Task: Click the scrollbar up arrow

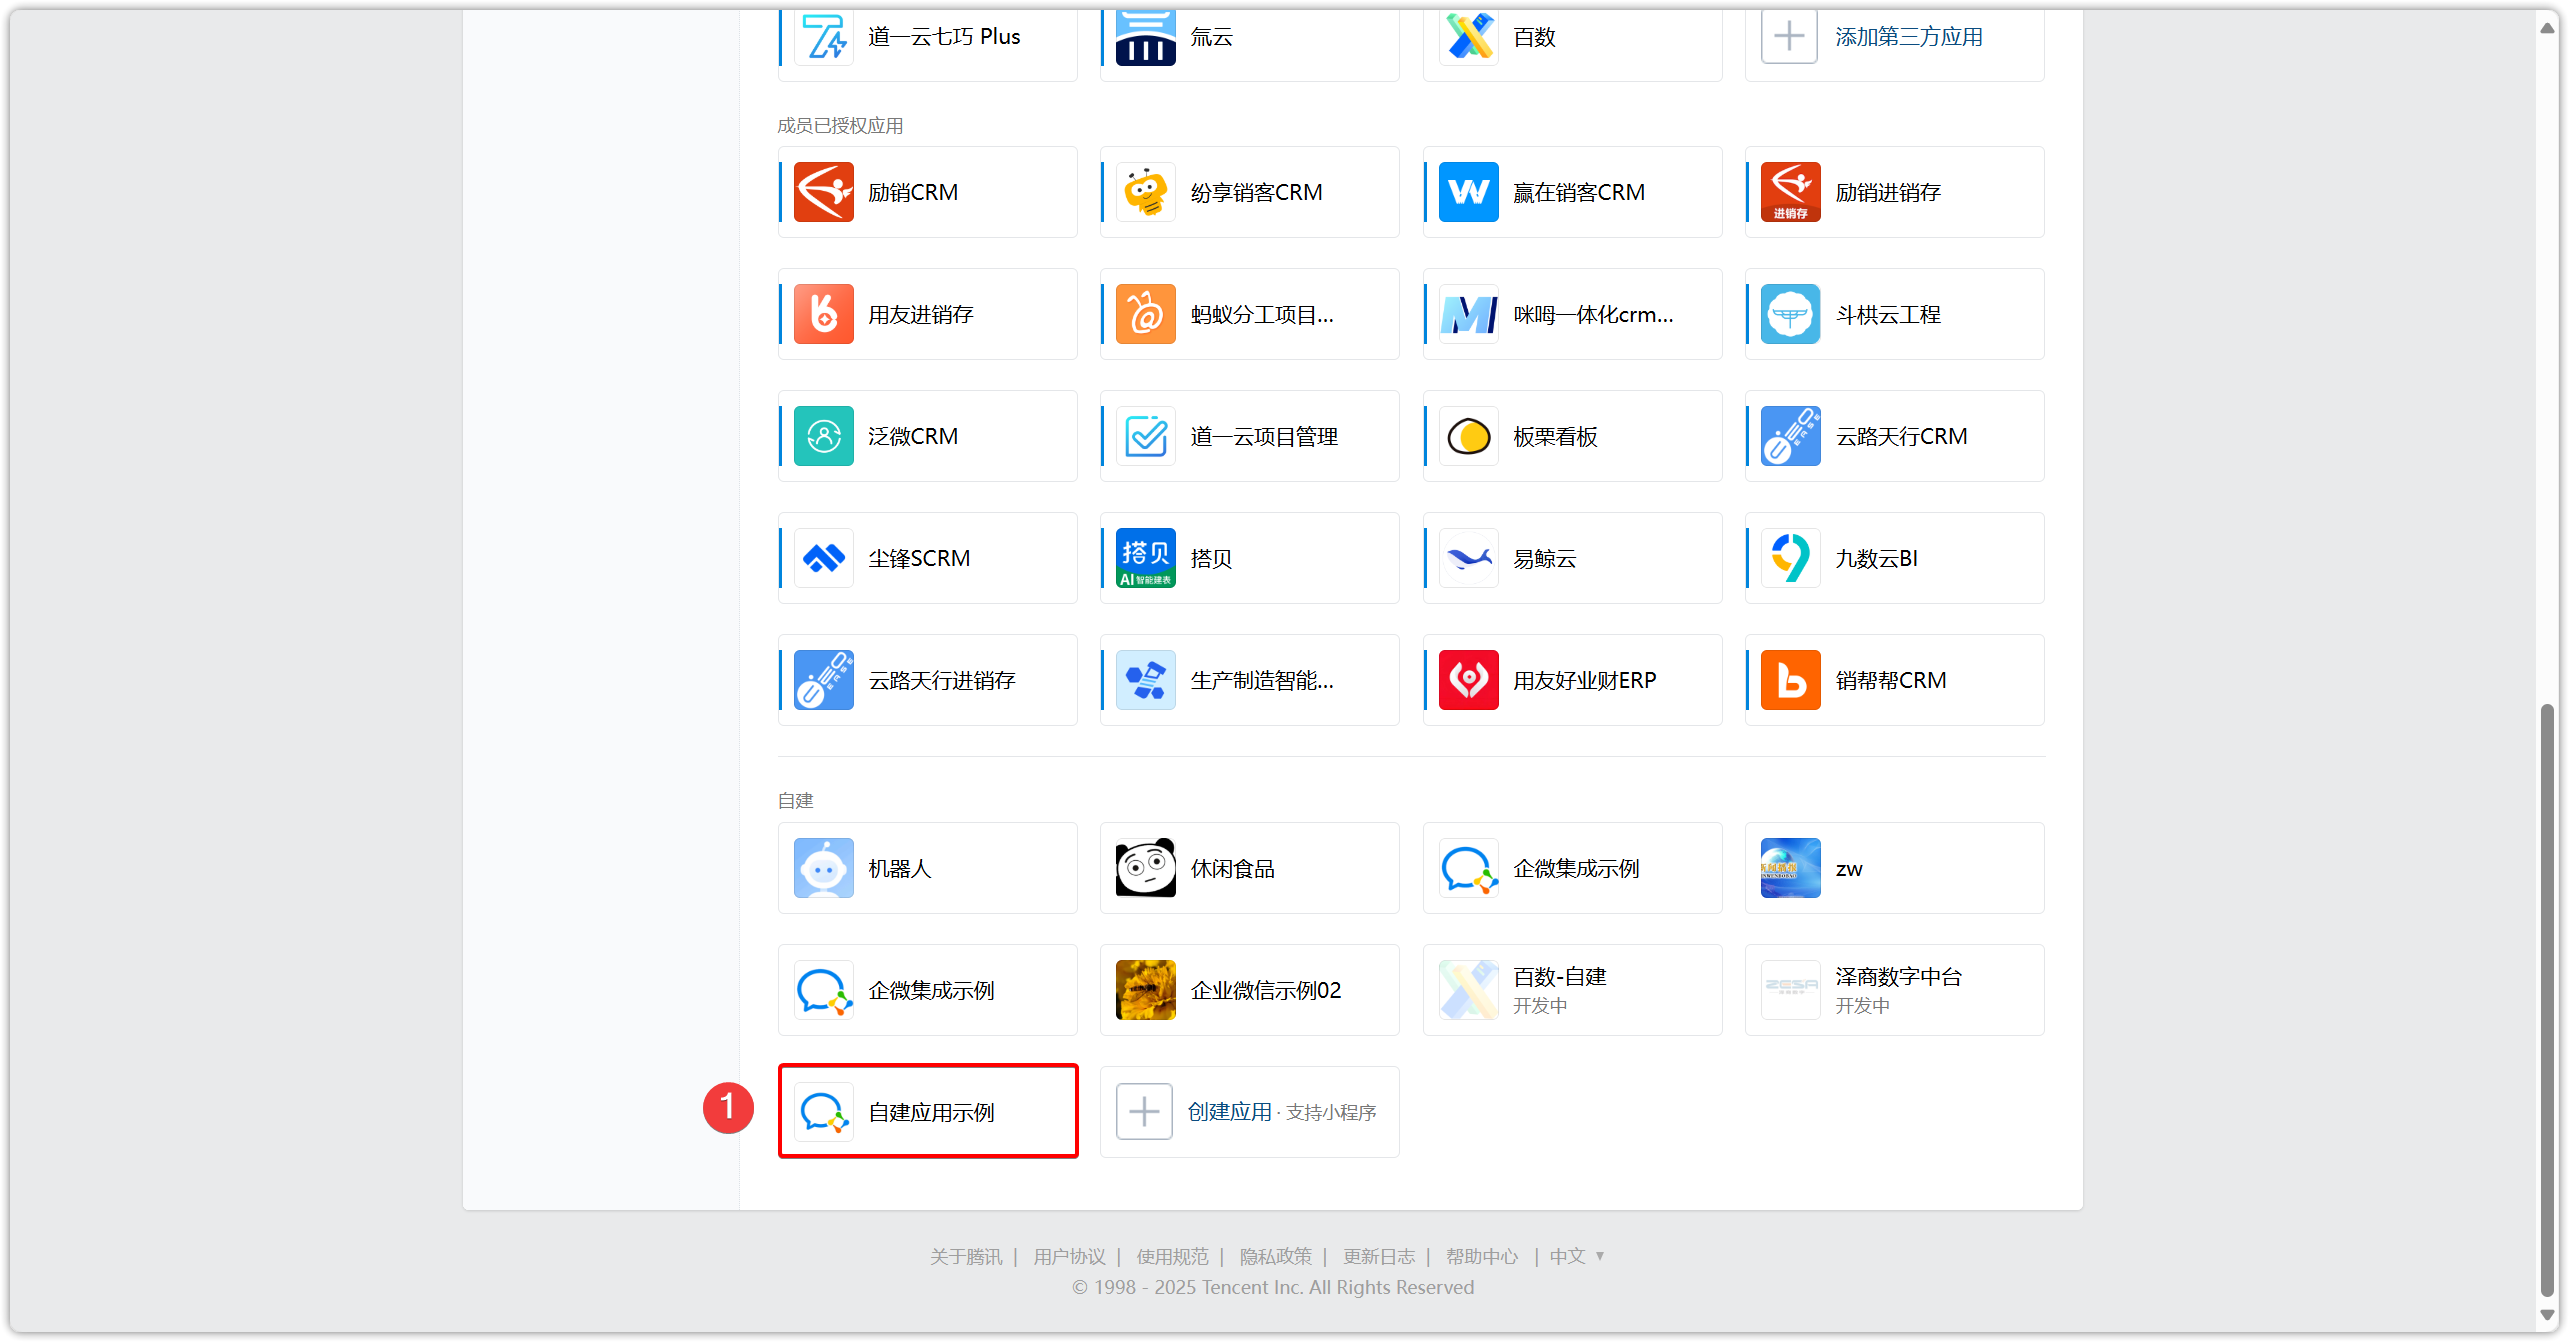Action: click(x=2547, y=28)
